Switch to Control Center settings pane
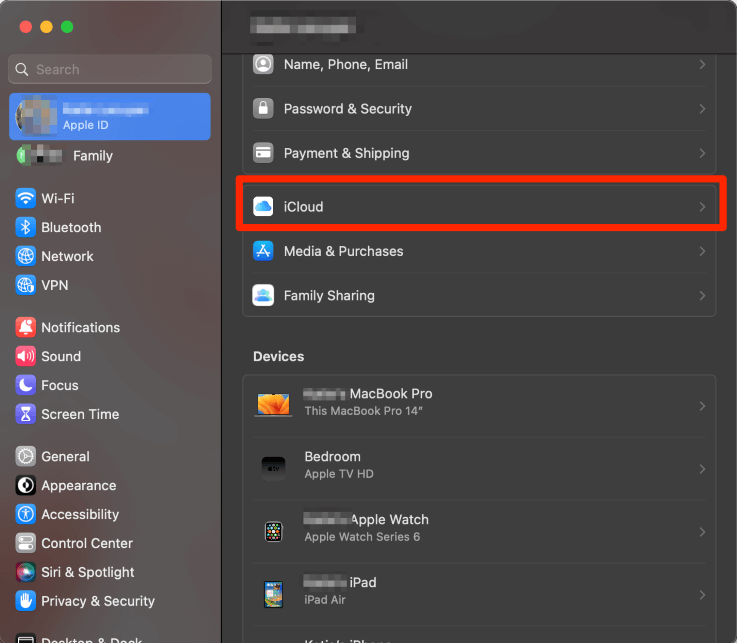 [87, 543]
